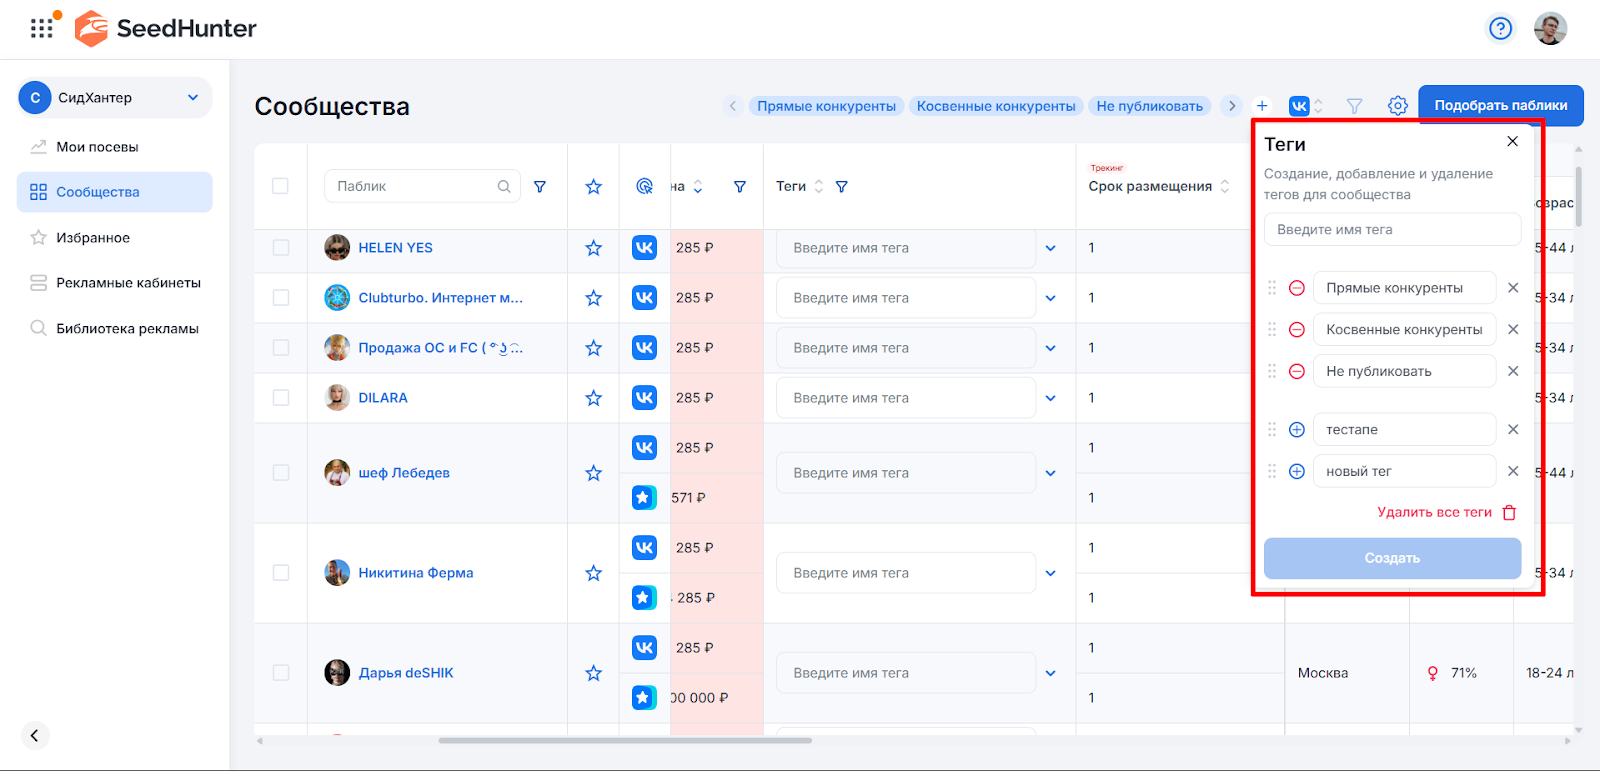The width and height of the screenshot is (1600, 771).
Task: Open the apps grid menu icon
Action: click(41, 29)
